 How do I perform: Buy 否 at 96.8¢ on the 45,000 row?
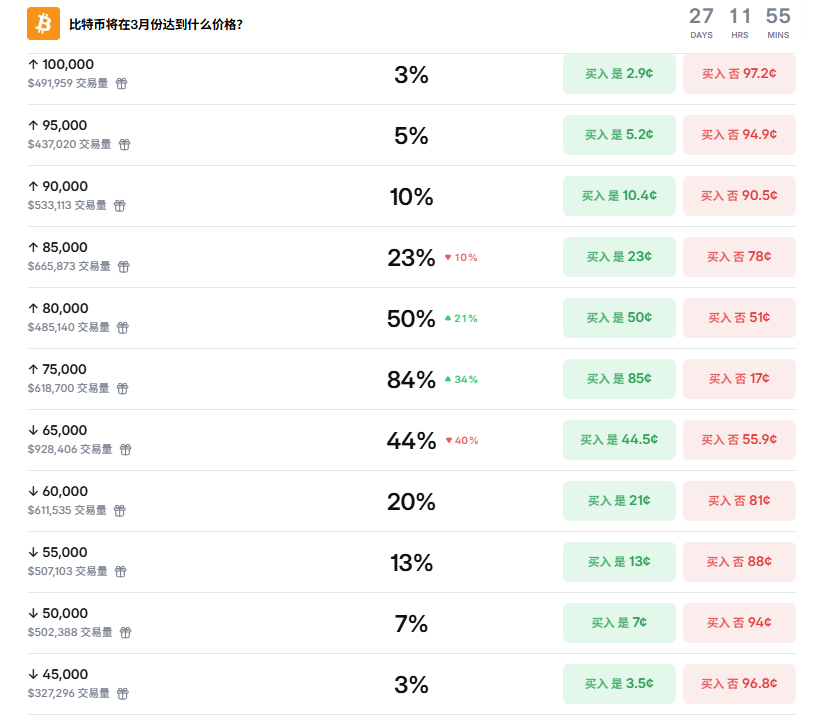point(739,684)
